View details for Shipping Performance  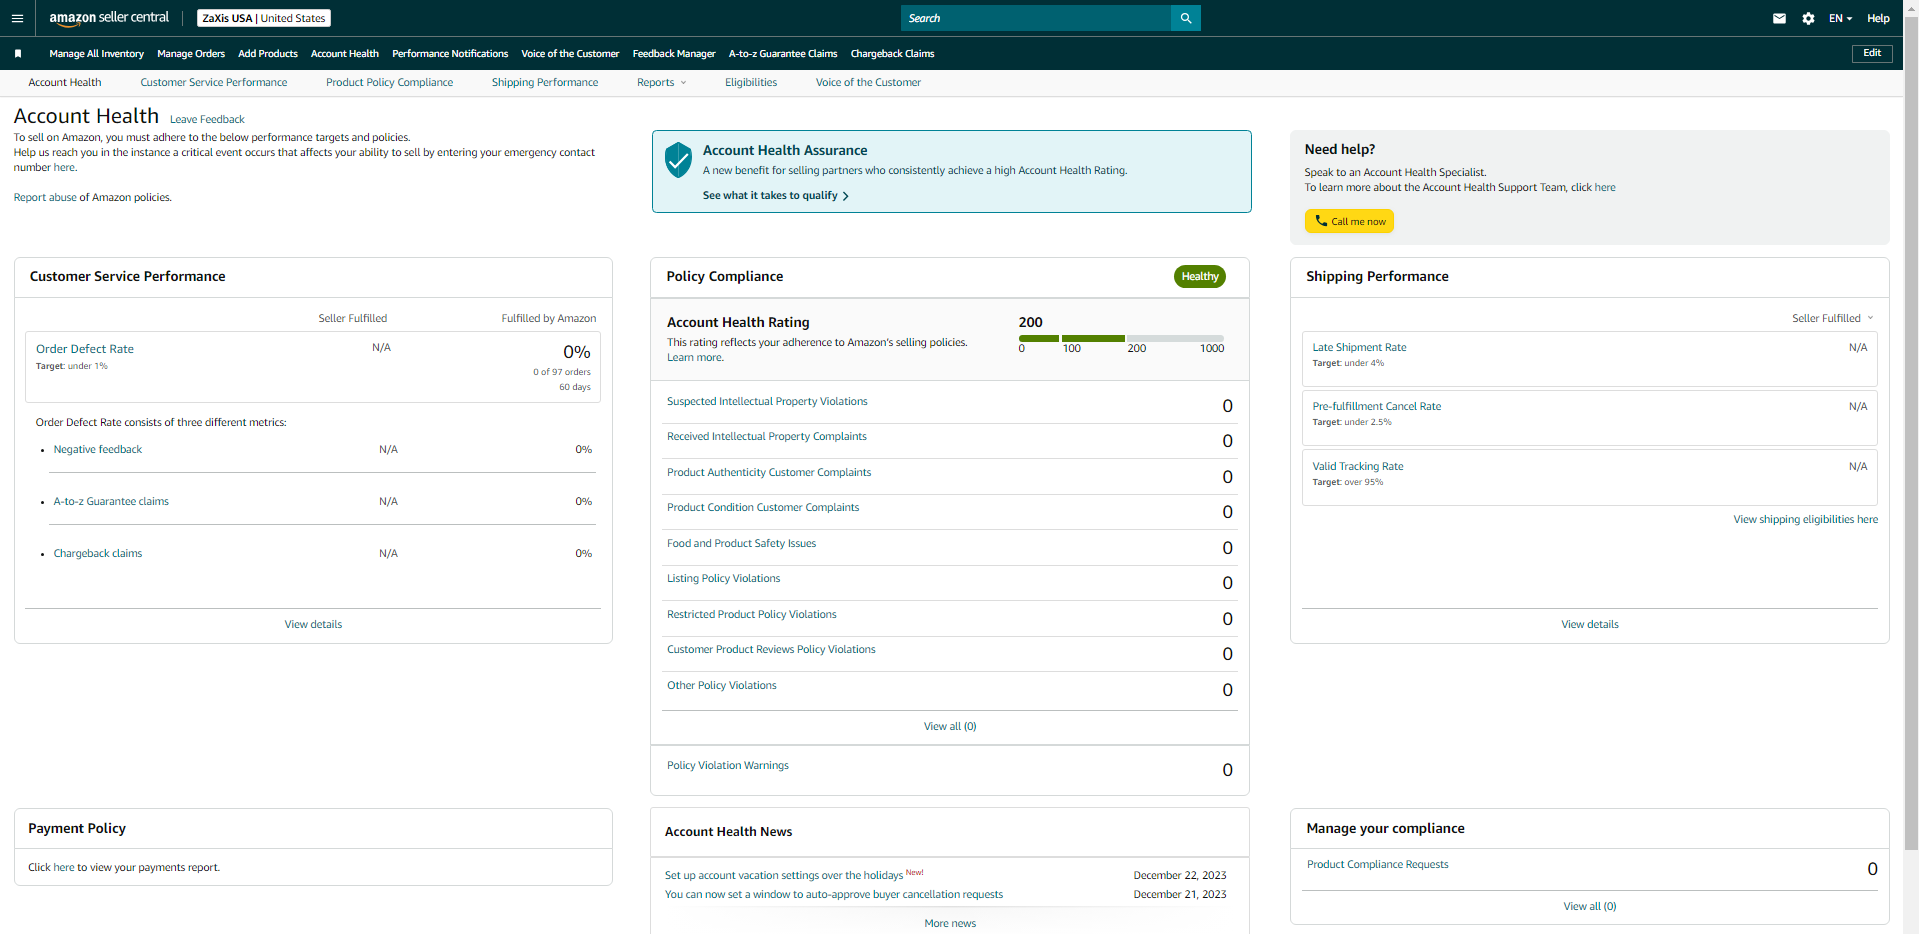(x=1590, y=624)
